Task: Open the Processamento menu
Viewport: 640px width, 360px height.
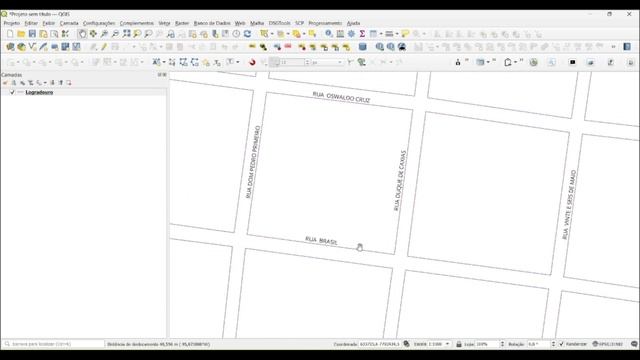Action: click(x=325, y=23)
